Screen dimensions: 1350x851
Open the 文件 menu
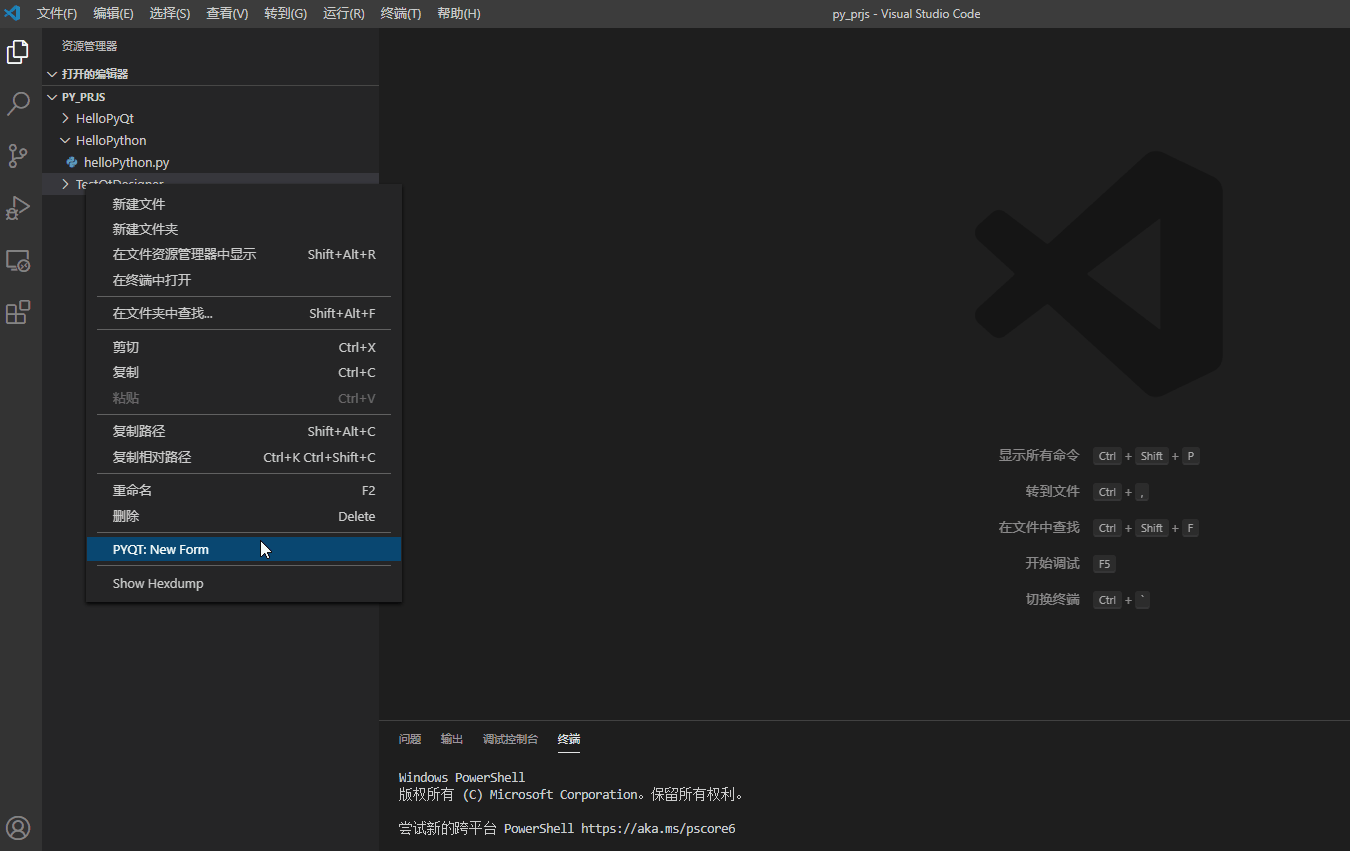[x=56, y=13]
